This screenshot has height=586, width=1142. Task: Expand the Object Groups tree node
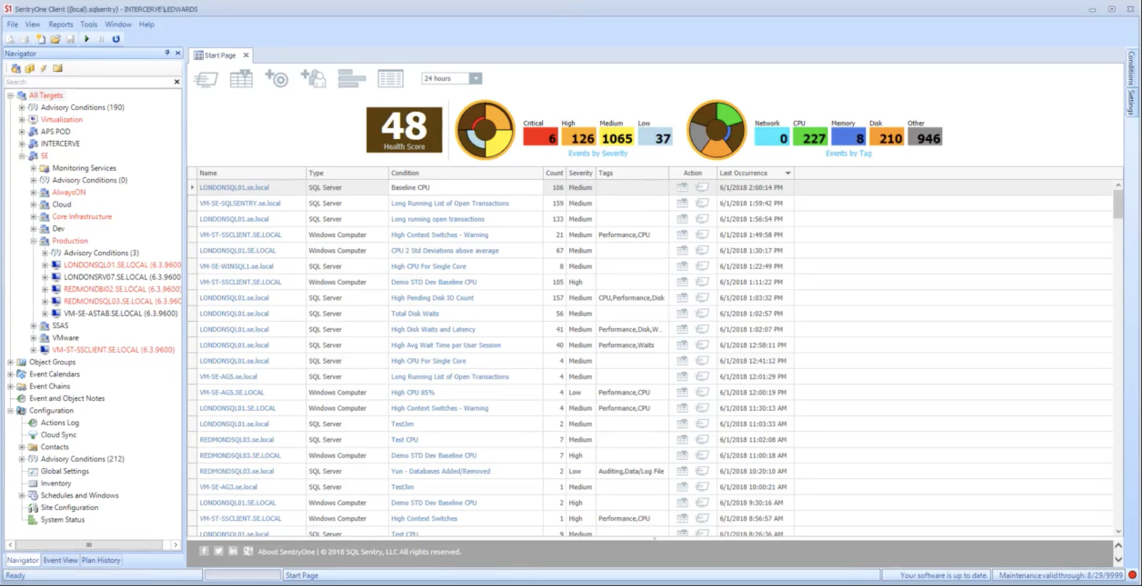[10, 362]
